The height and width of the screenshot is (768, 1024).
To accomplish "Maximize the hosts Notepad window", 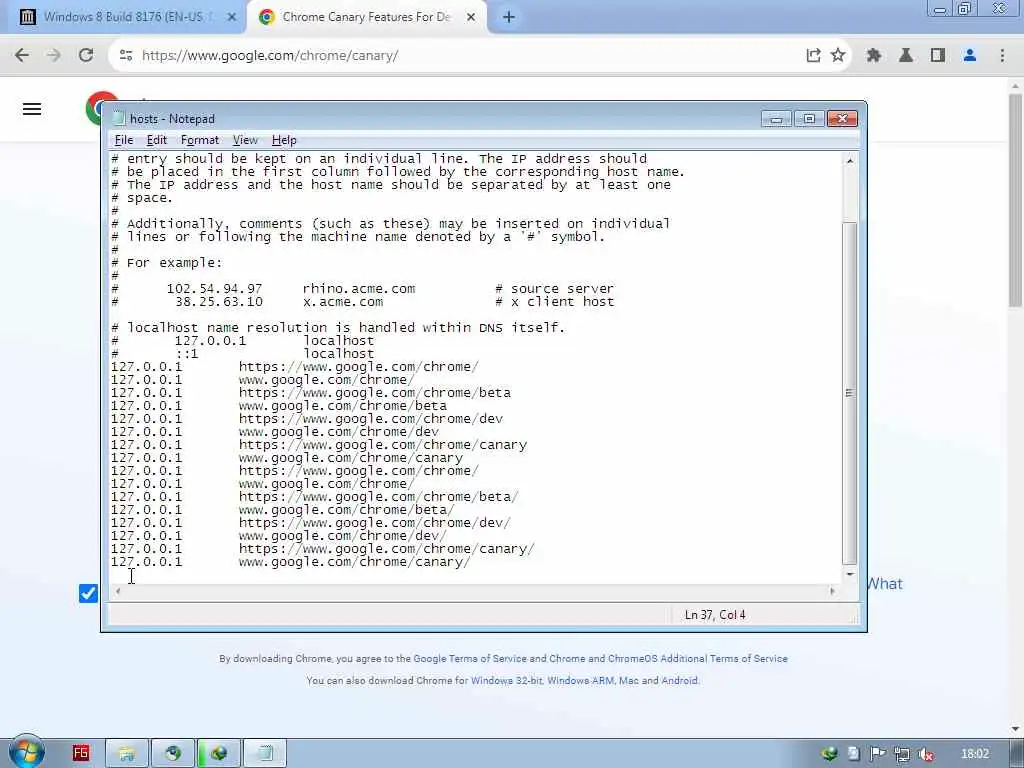I will point(809,119).
